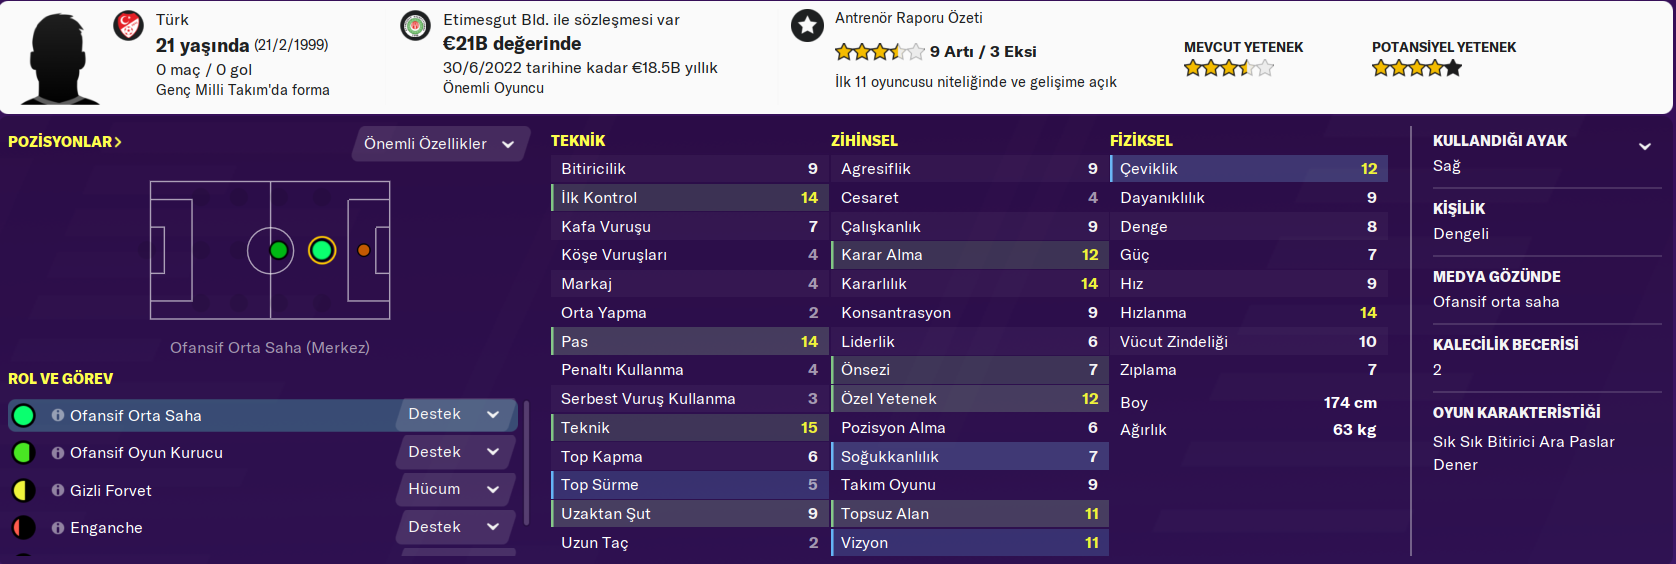Click the coach report star icon
Image resolution: width=1676 pixels, height=564 pixels.
[x=807, y=25]
